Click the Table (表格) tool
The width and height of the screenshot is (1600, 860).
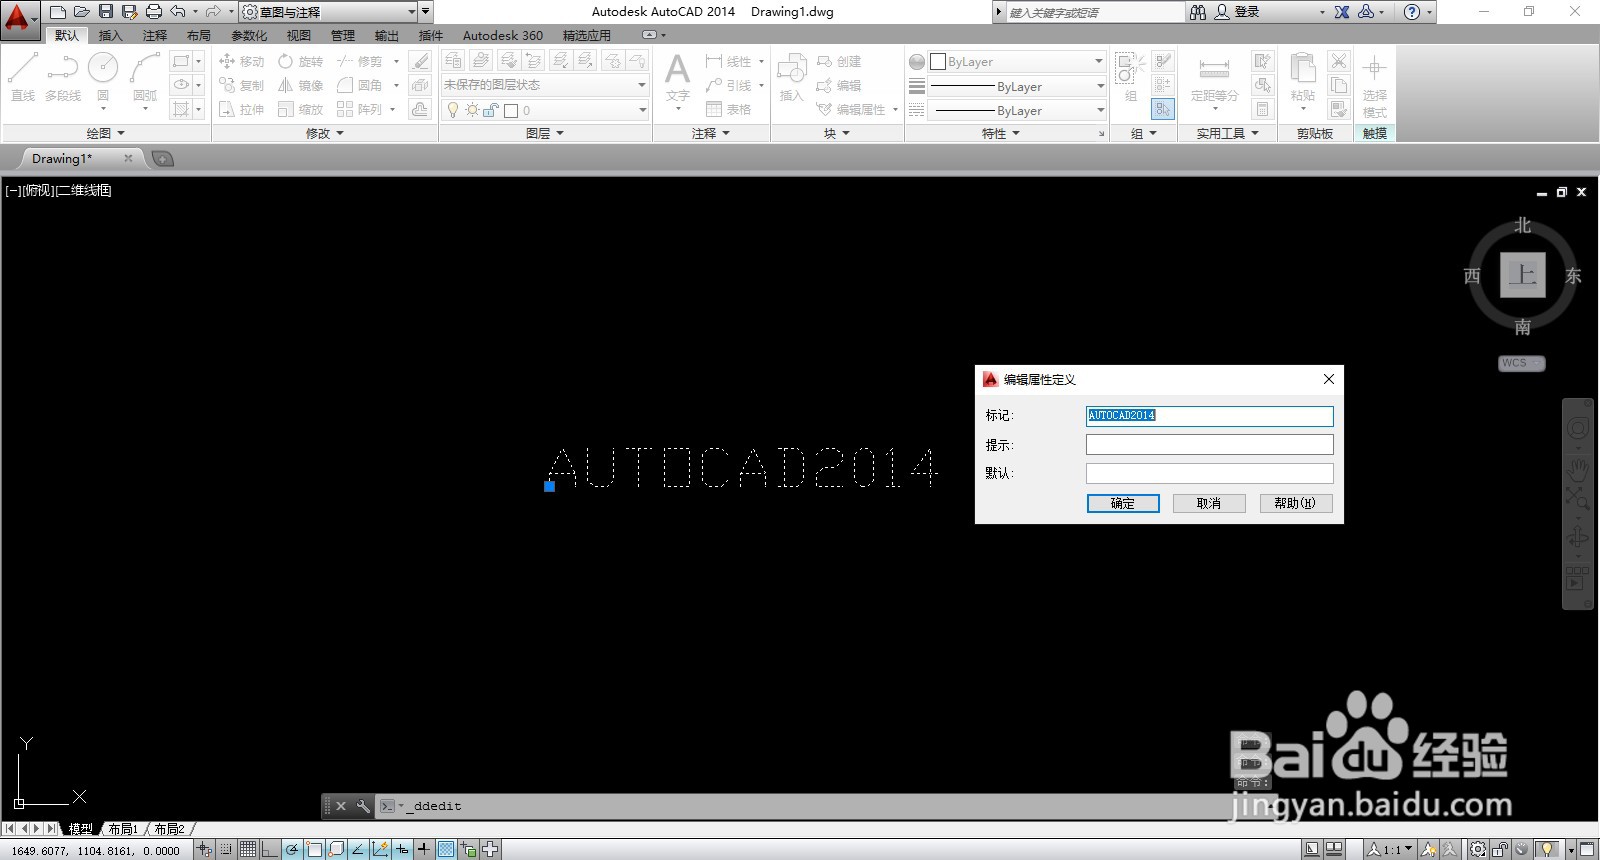tap(728, 109)
